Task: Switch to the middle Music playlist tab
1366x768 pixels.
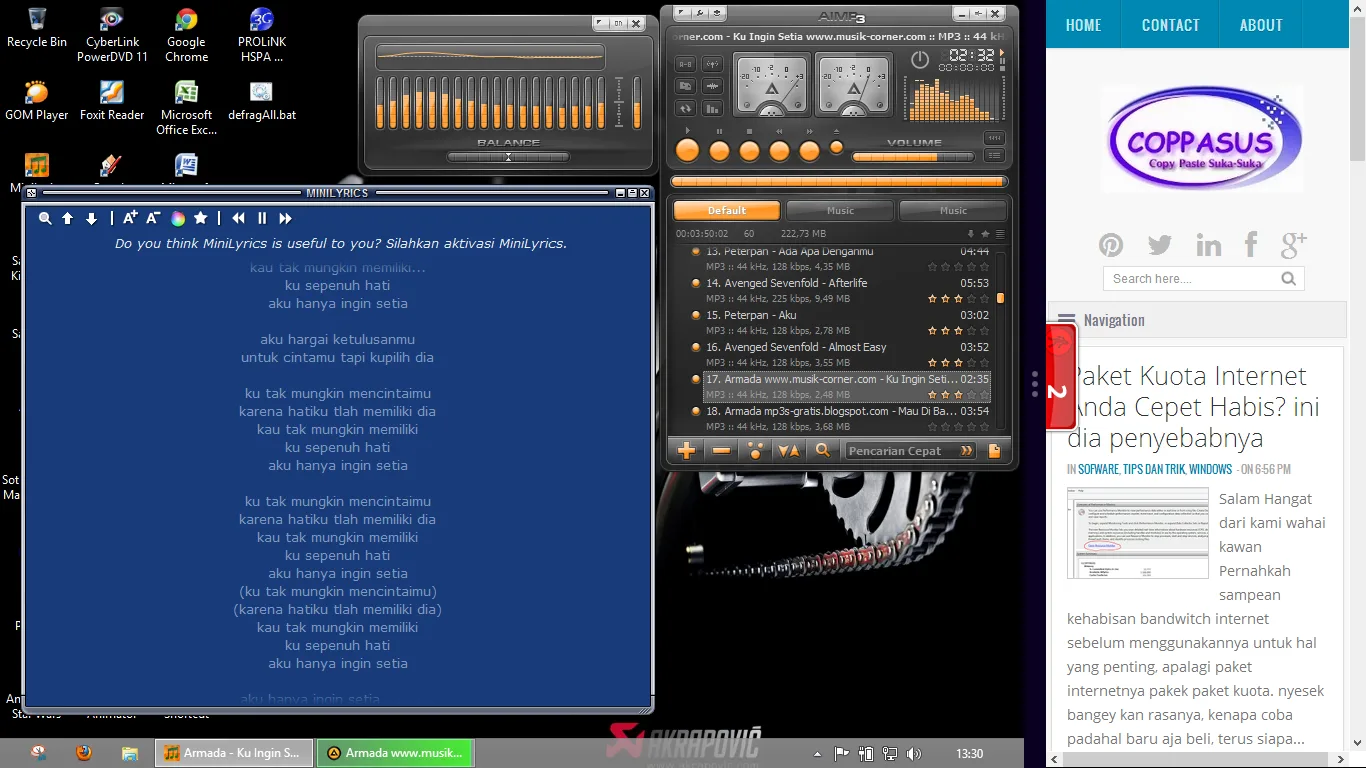Action: (x=840, y=211)
